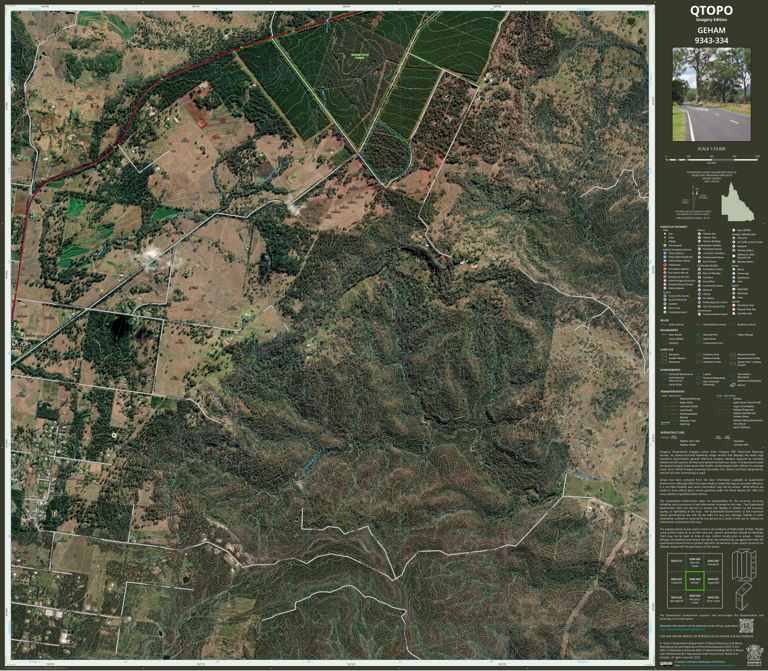Select the Sugarloaf cell in adjoining sheet index

[x=714, y=581]
